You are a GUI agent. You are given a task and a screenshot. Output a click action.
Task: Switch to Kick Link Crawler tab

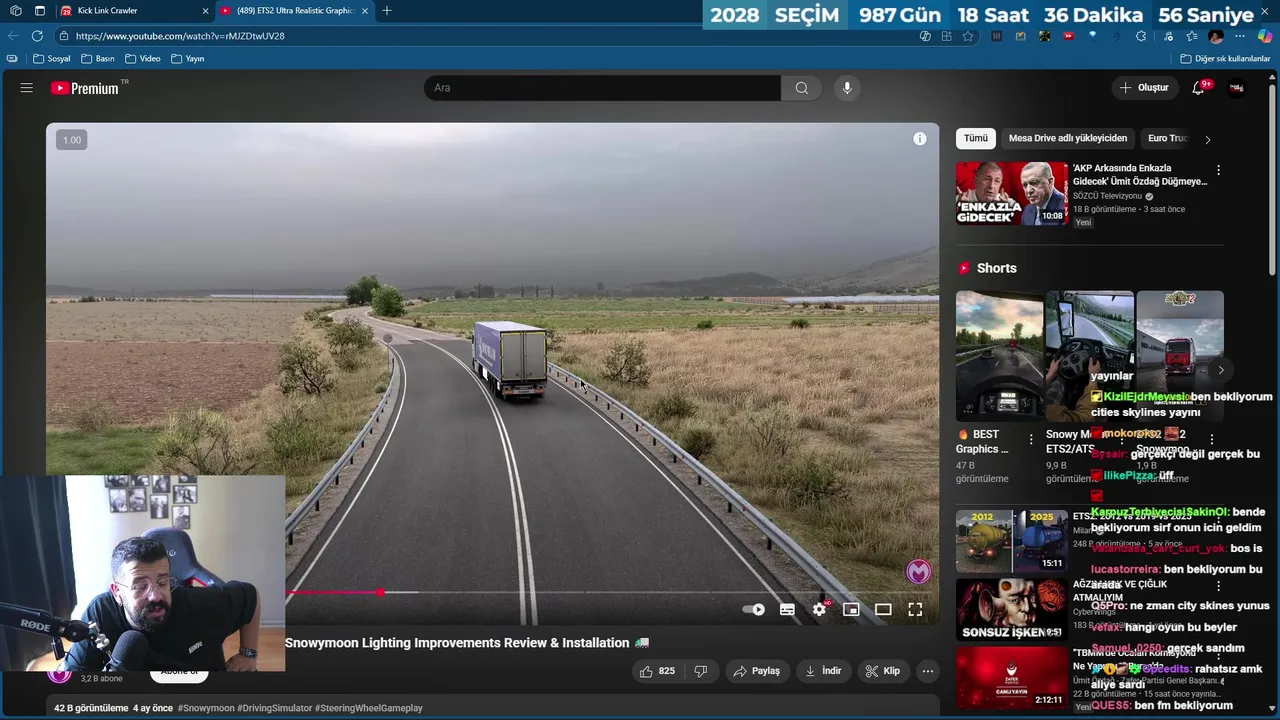click(130, 11)
